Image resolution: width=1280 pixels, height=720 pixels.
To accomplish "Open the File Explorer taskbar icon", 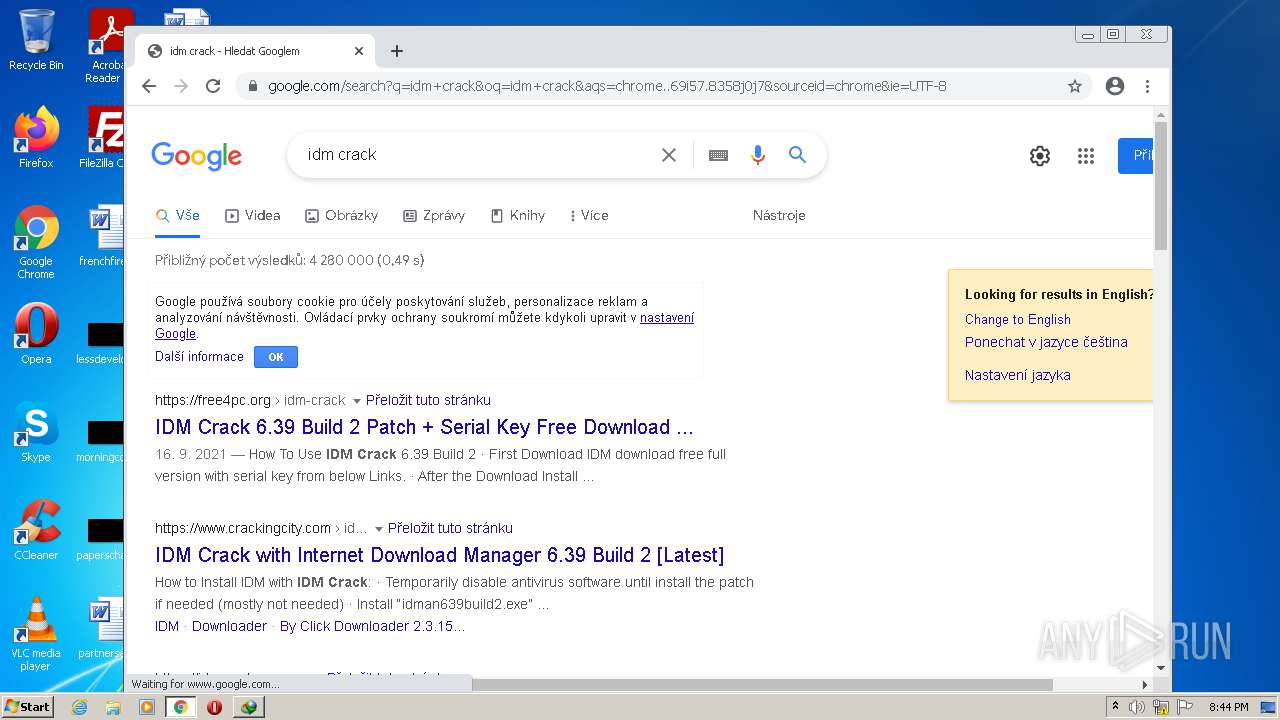I will tap(113, 707).
